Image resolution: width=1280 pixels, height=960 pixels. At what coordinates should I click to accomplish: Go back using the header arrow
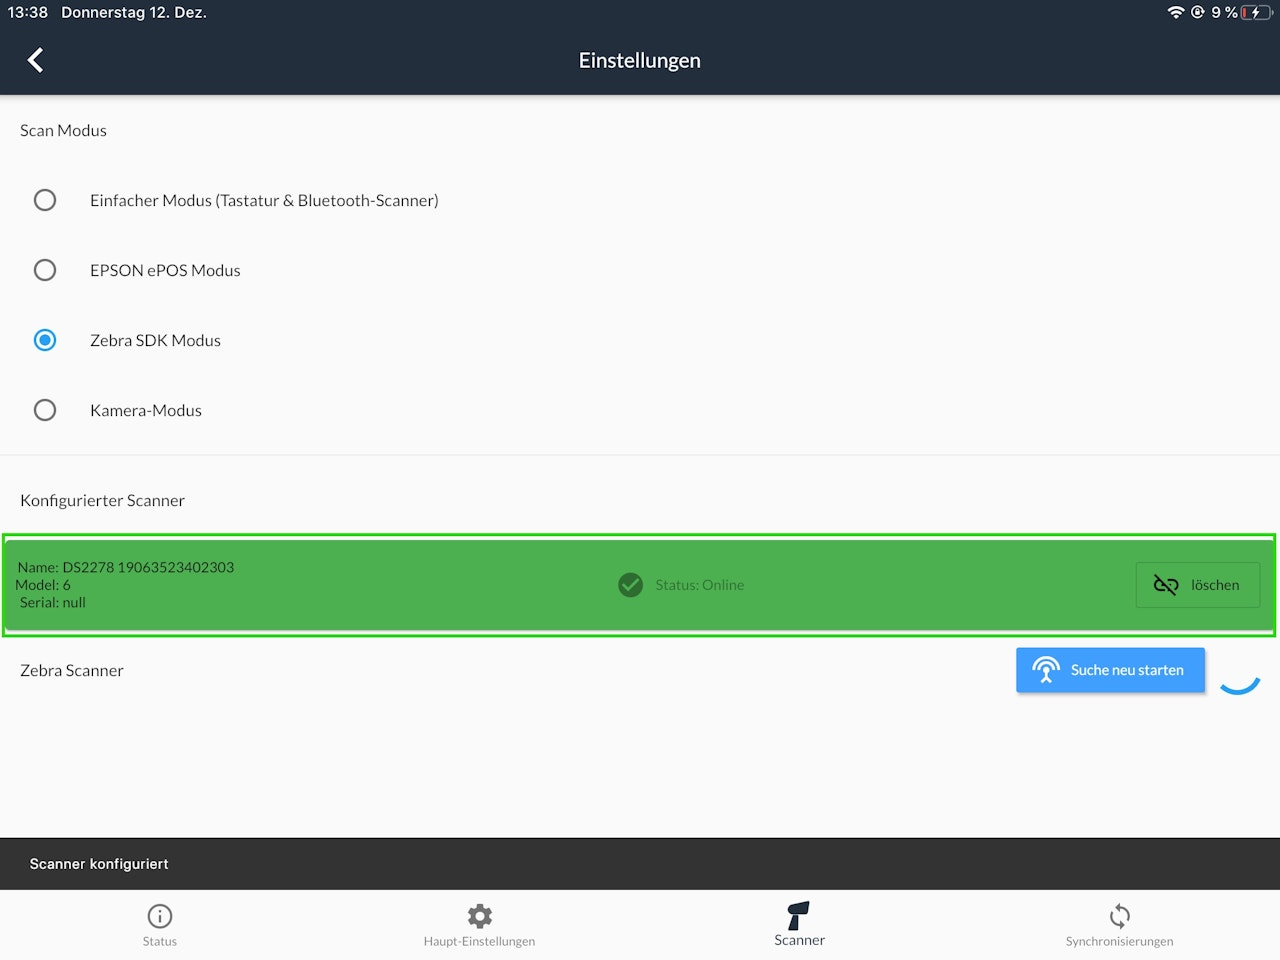pos(35,60)
